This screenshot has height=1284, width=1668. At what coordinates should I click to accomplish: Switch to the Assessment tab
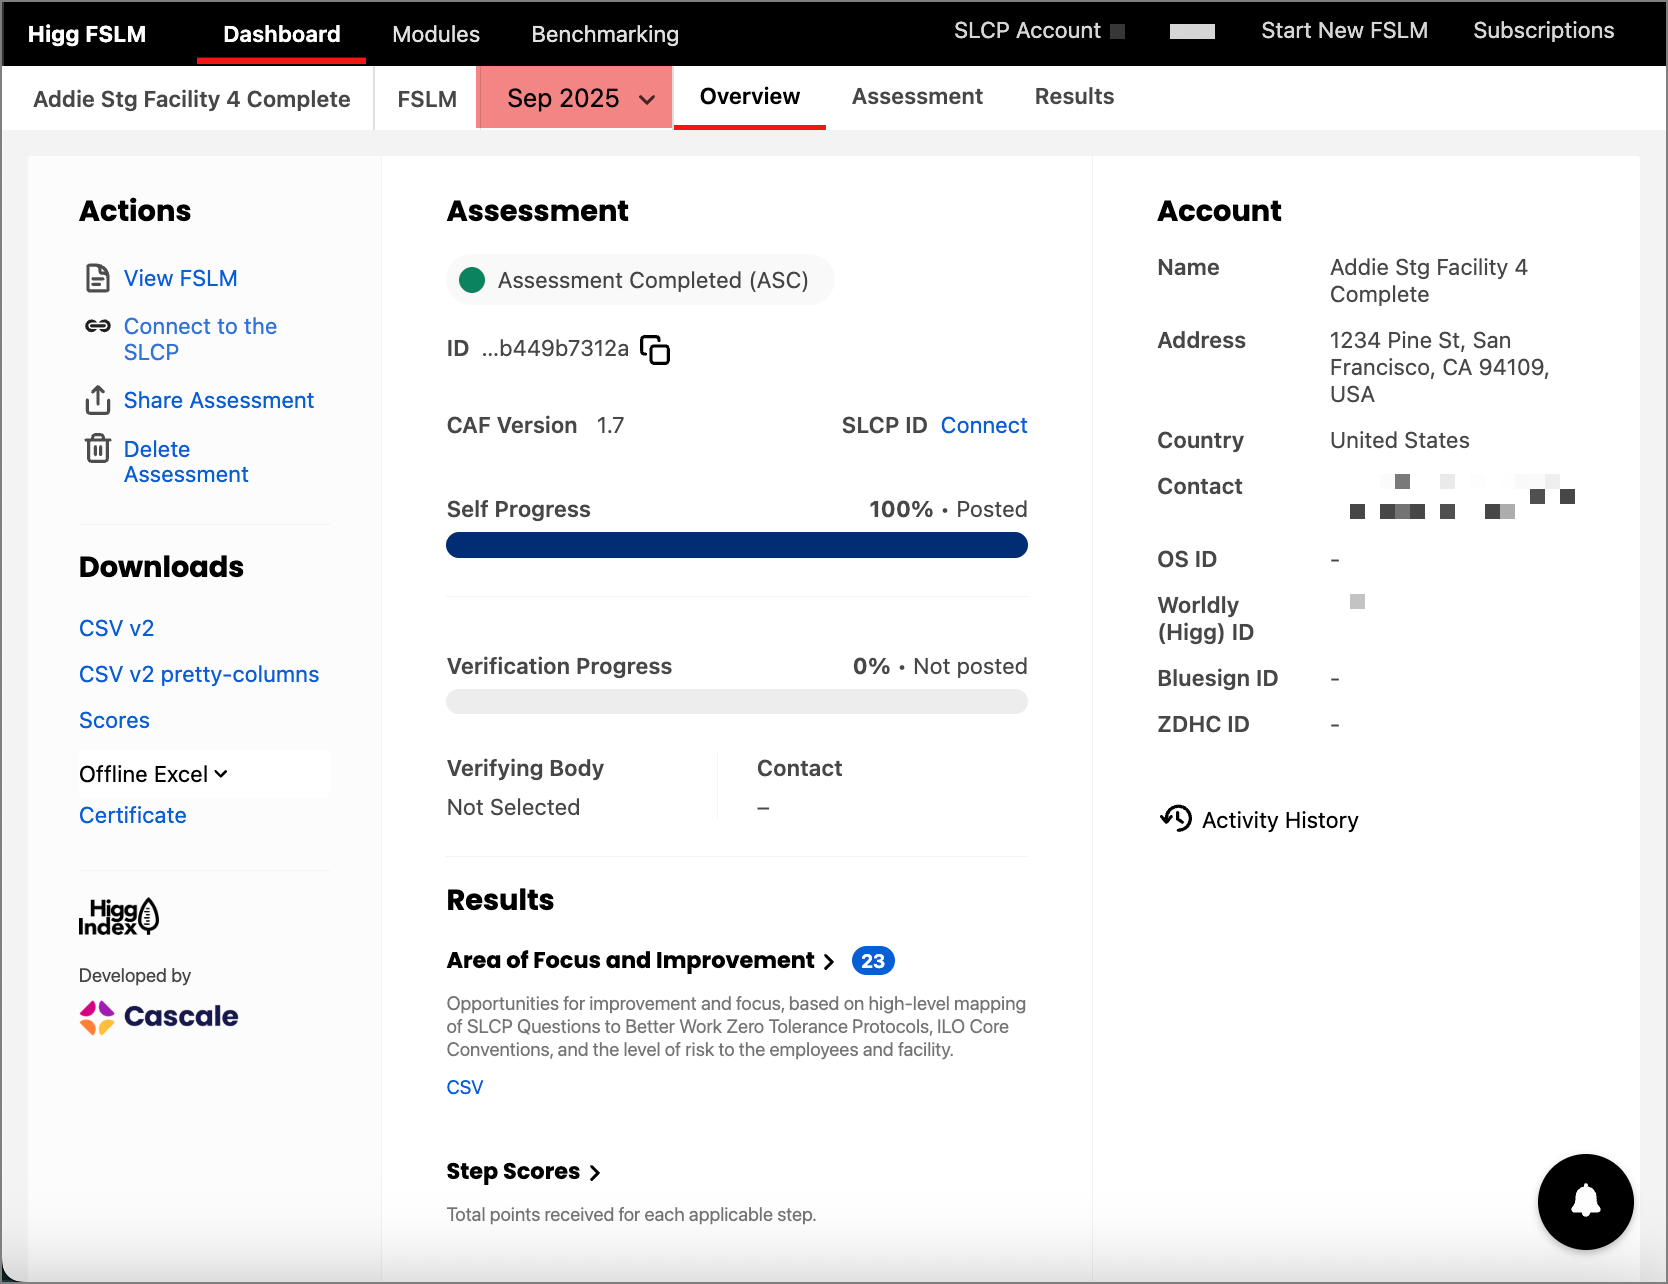[x=916, y=97]
